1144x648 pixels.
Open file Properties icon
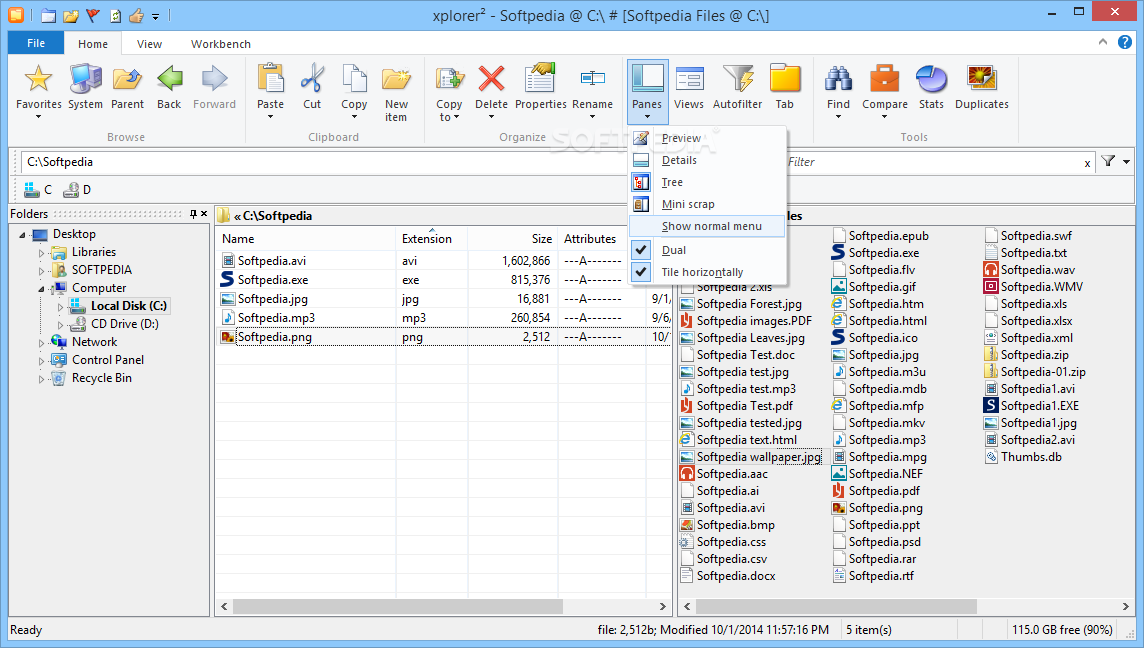tap(541, 79)
